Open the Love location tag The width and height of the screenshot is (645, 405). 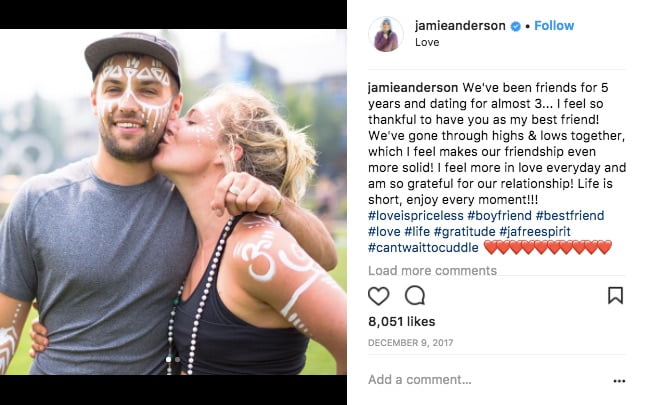427,42
